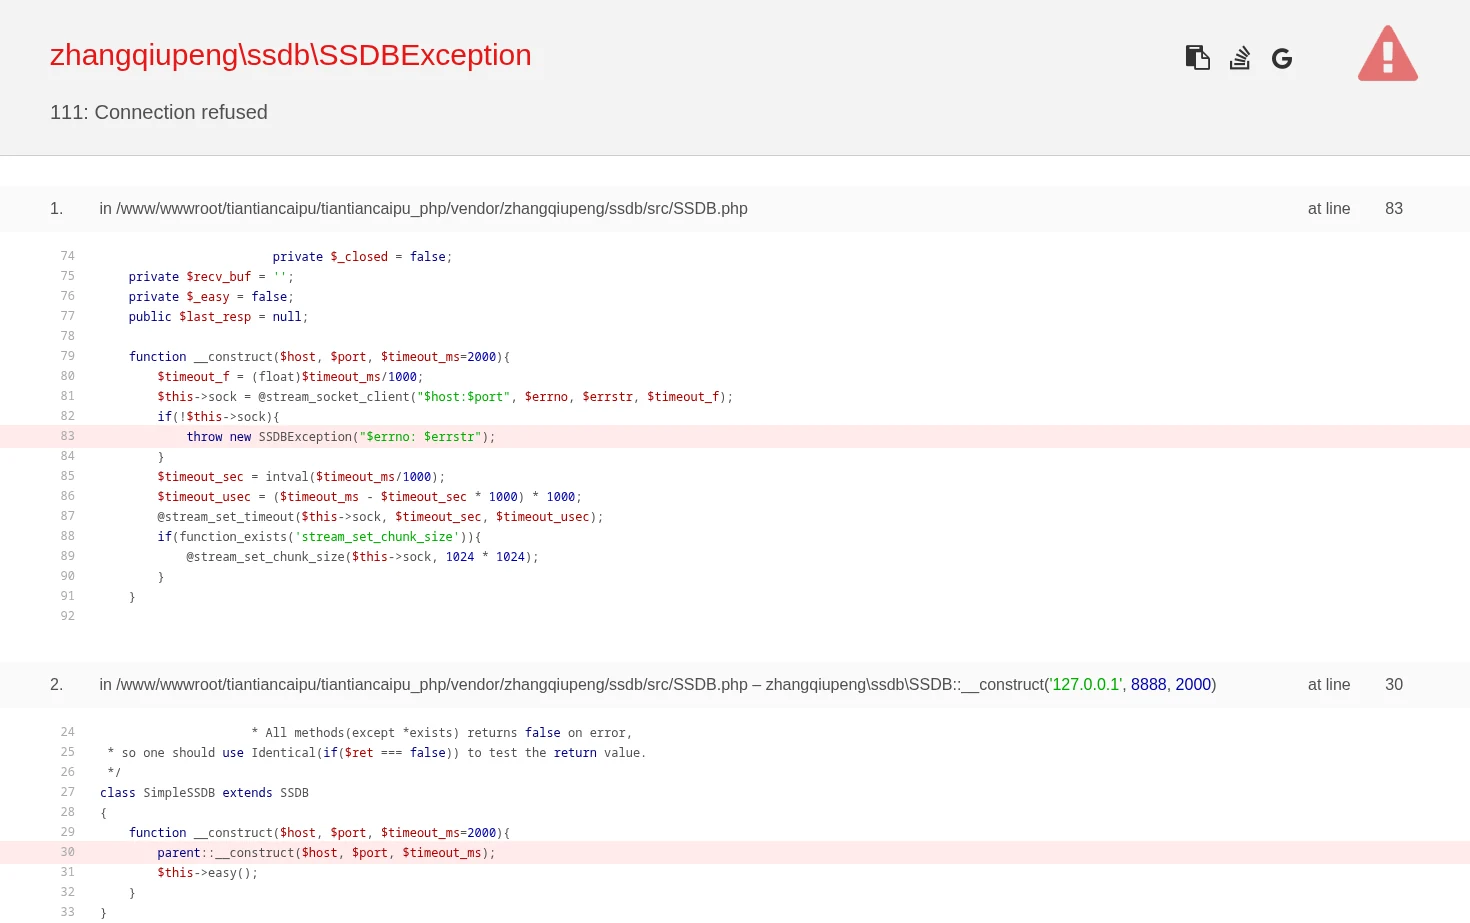Select the highlighted parent::__construct line
Image resolution: width=1470 pixels, height=923 pixels.
(x=735, y=852)
